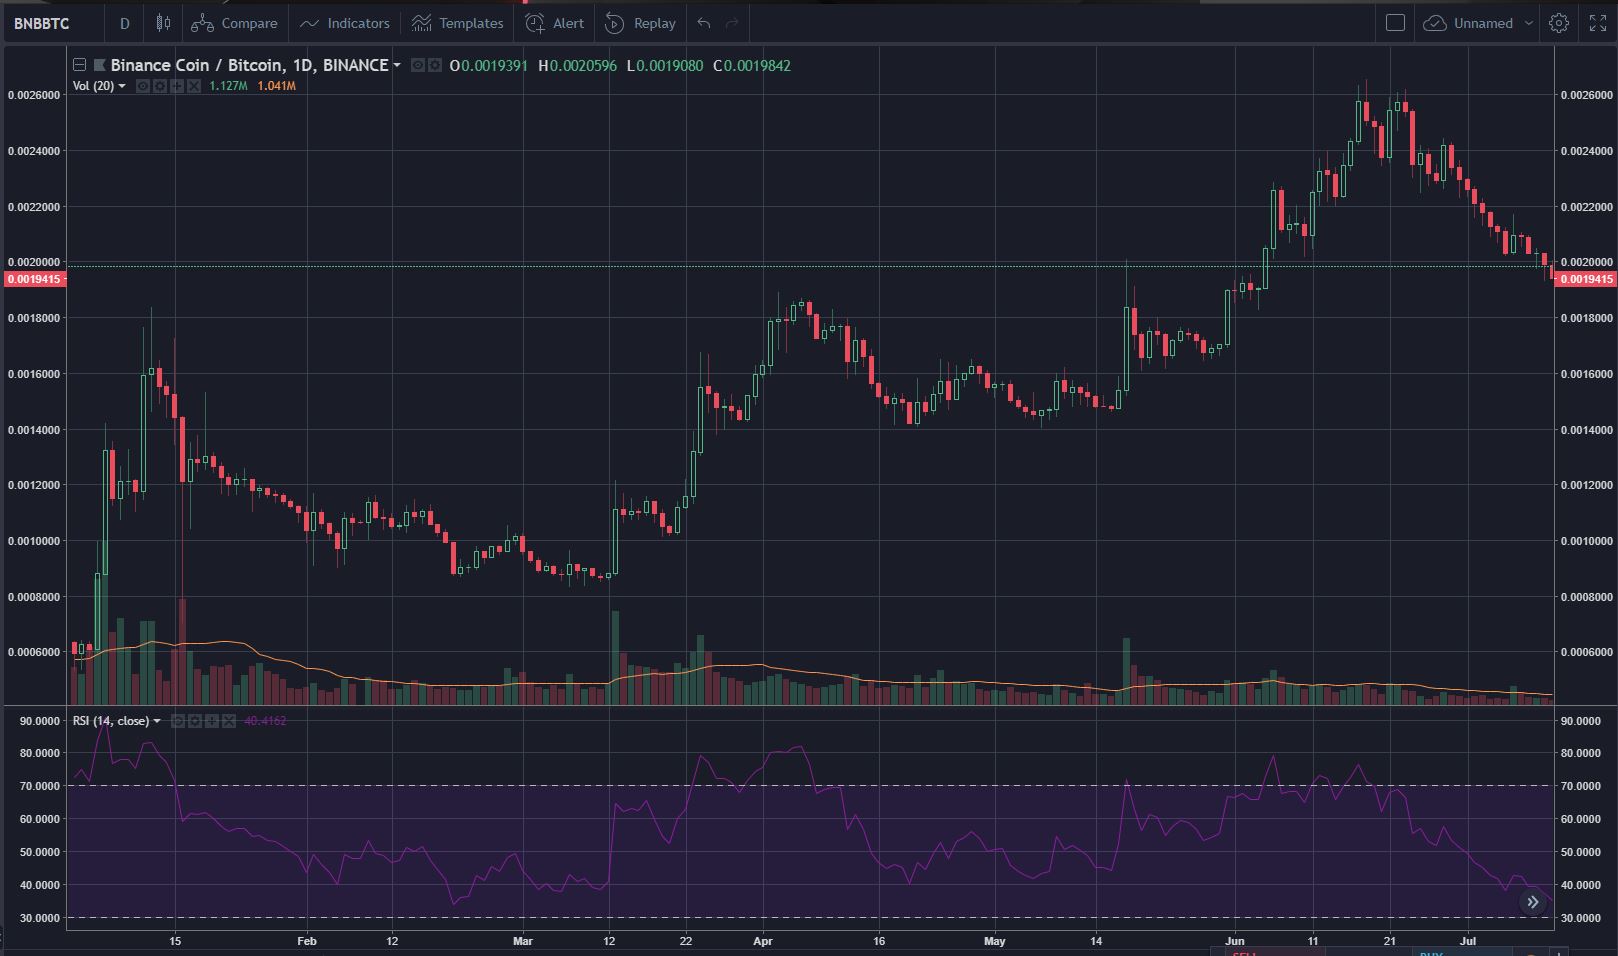The image size is (1618, 956).
Task: Jump to latest bar double-arrow button
Action: (1532, 902)
